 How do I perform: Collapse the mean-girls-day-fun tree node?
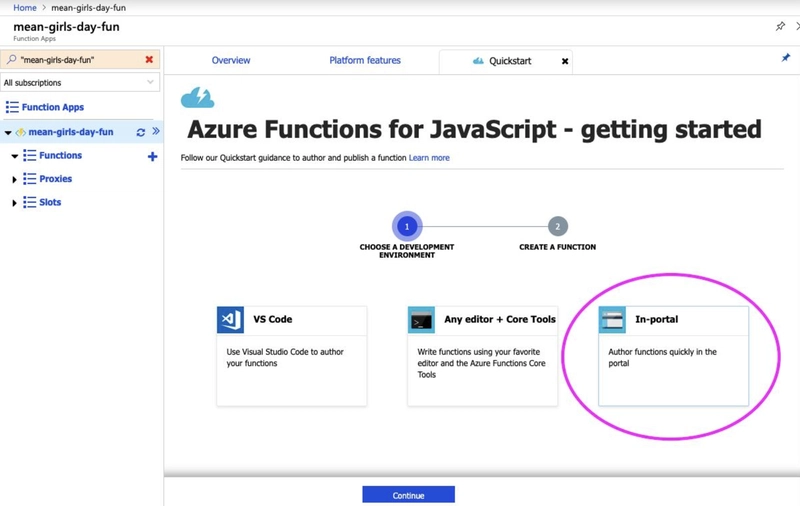point(8,133)
